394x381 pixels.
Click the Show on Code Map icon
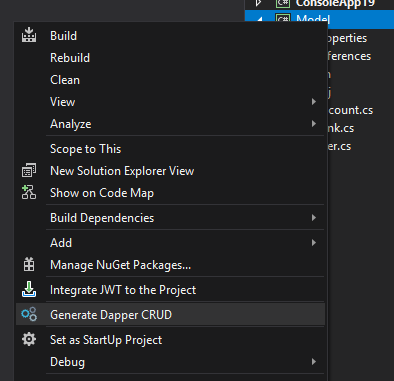tap(29, 192)
